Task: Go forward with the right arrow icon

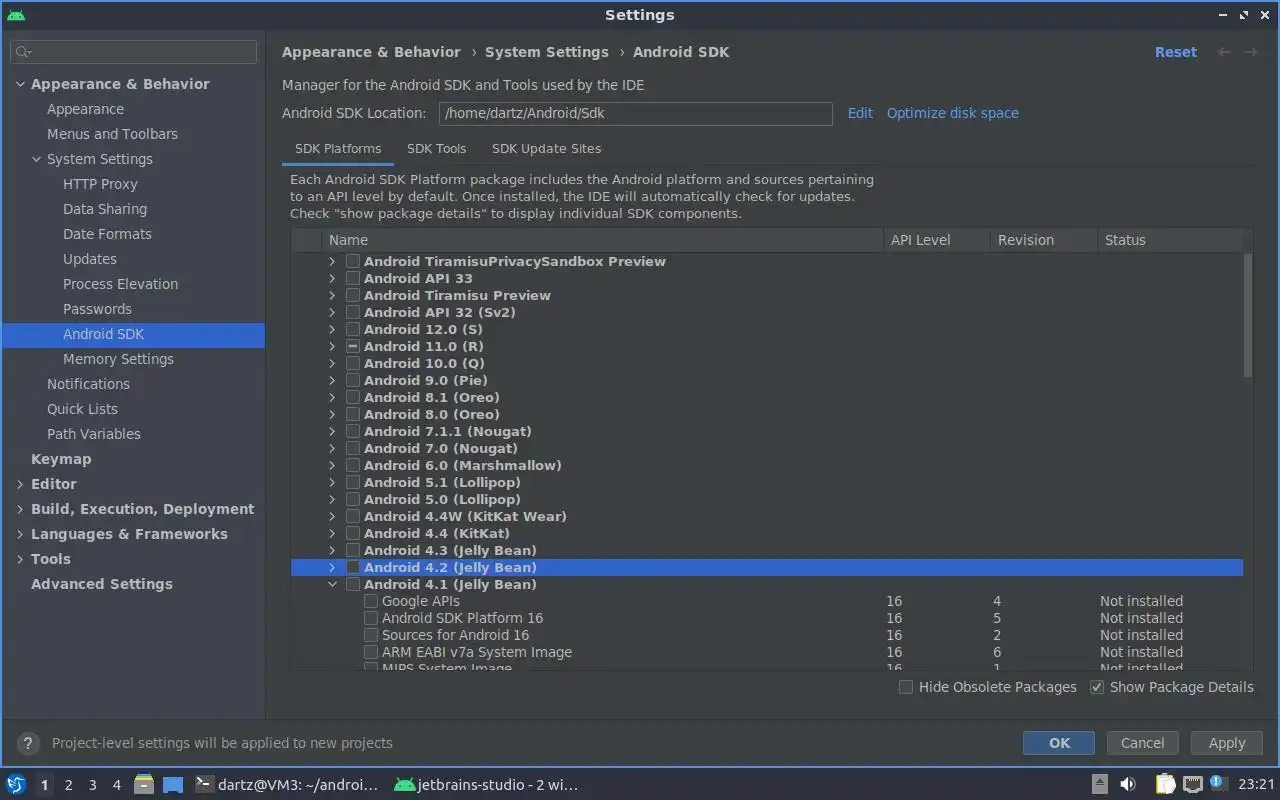Action: click(x=1250, y=52)
